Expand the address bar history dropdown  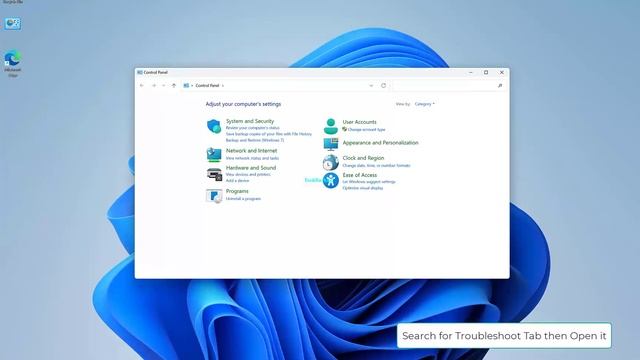point(371,86)
